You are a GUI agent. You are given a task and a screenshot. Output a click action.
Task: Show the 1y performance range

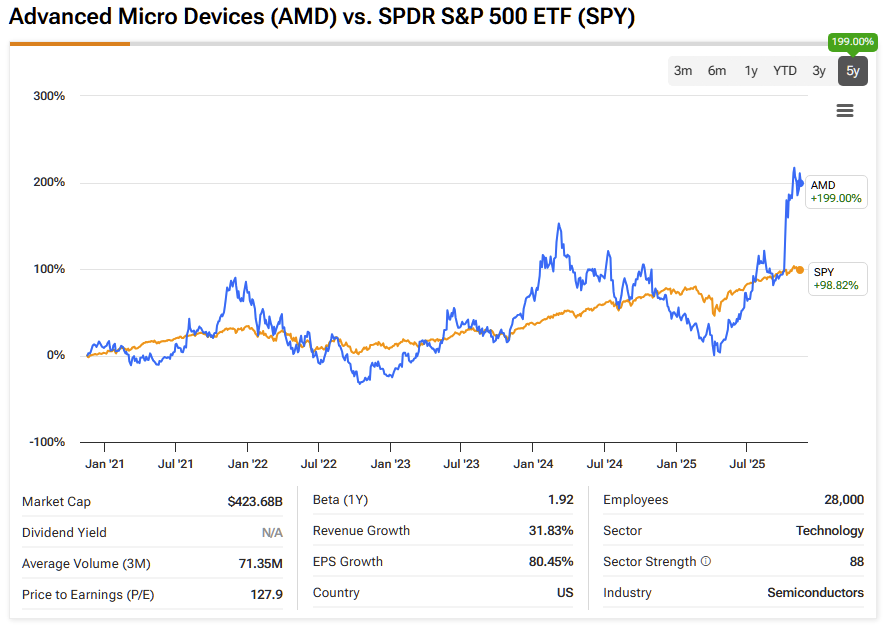click(751, 71)
